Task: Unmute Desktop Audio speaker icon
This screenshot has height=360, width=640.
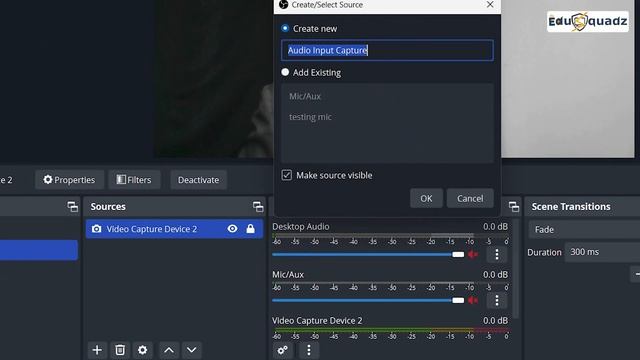Action: pyautogui.click(x=473, y=254)
